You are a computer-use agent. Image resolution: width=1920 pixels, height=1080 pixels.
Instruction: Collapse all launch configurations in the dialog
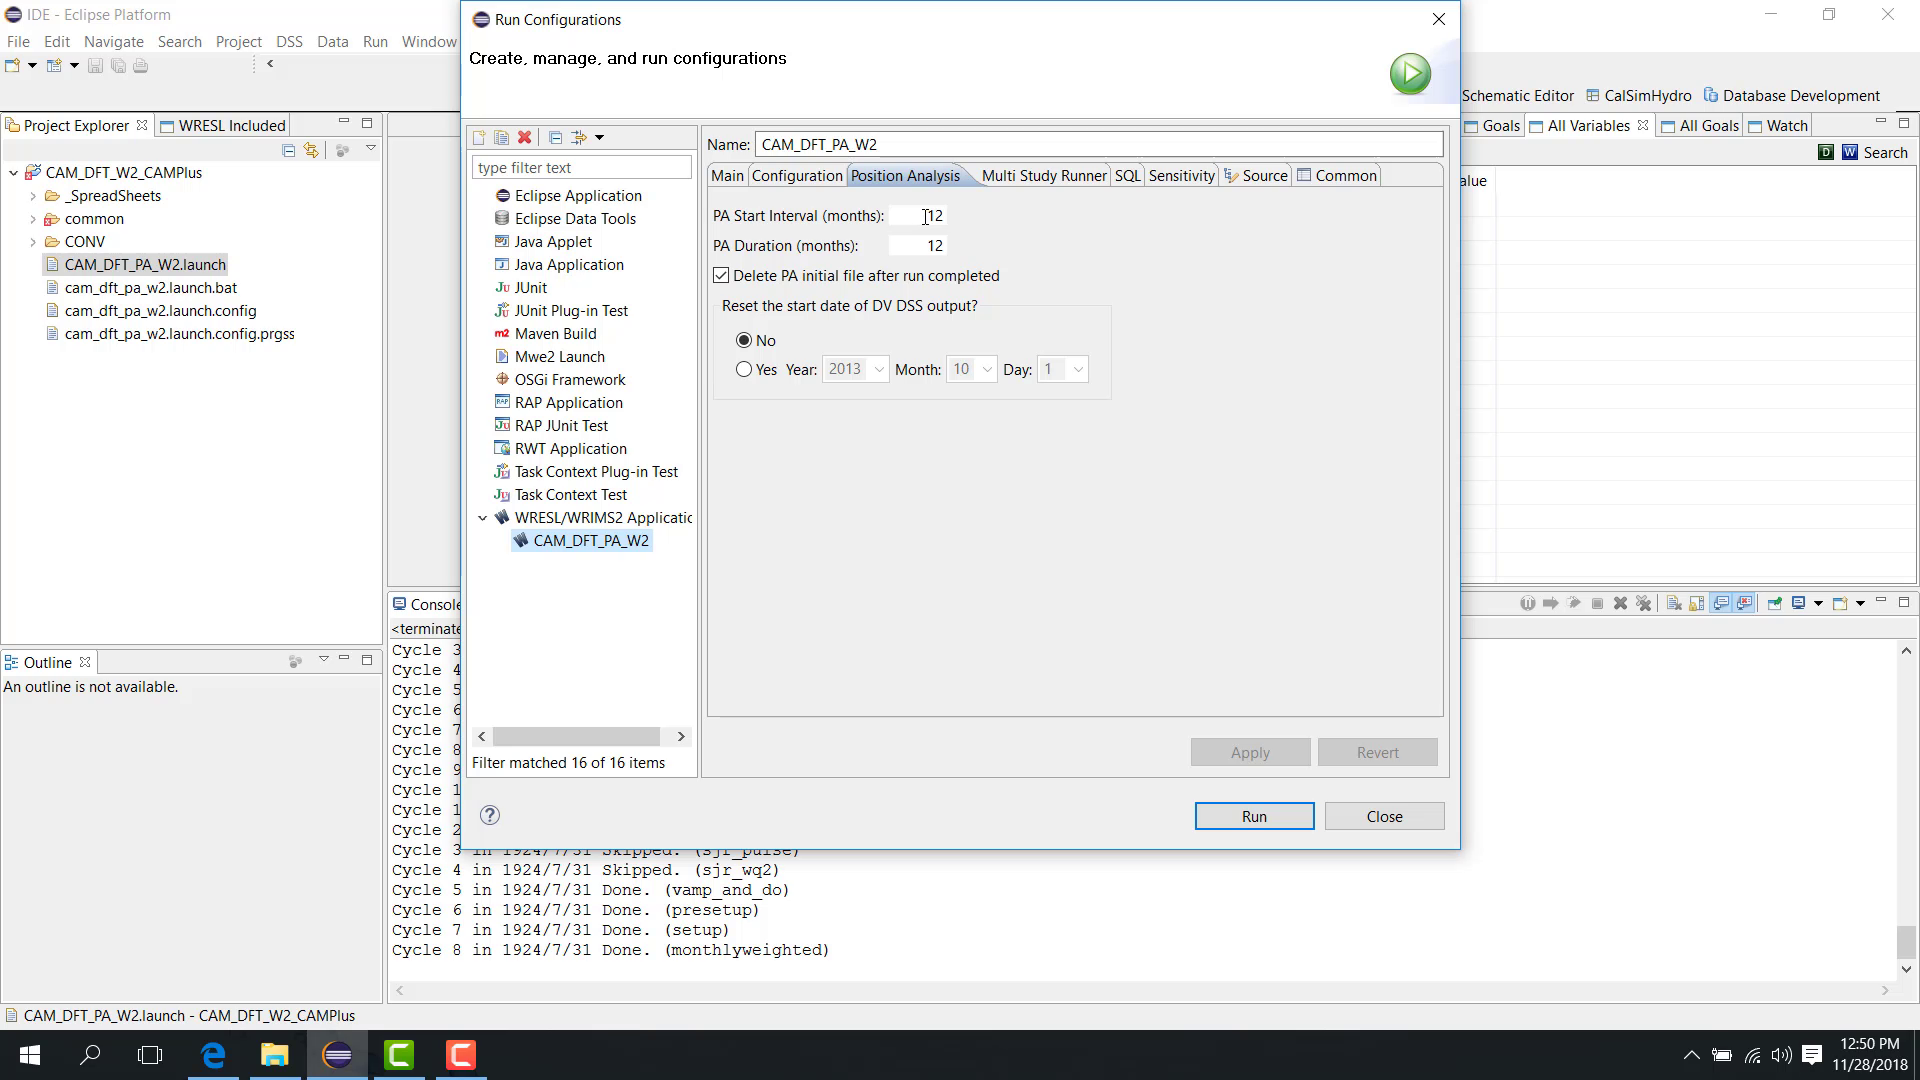[555, 137]
